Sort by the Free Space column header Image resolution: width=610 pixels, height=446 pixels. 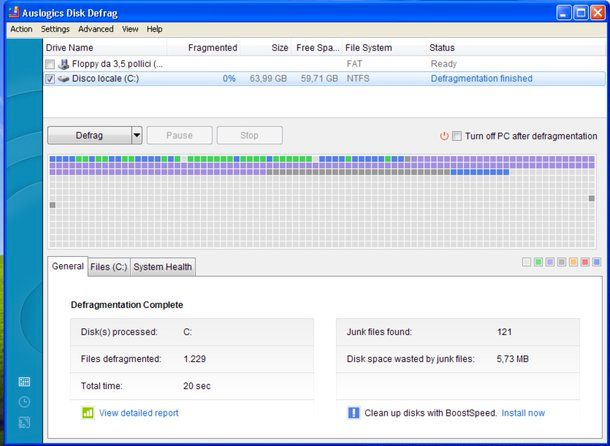coord(317,48)
